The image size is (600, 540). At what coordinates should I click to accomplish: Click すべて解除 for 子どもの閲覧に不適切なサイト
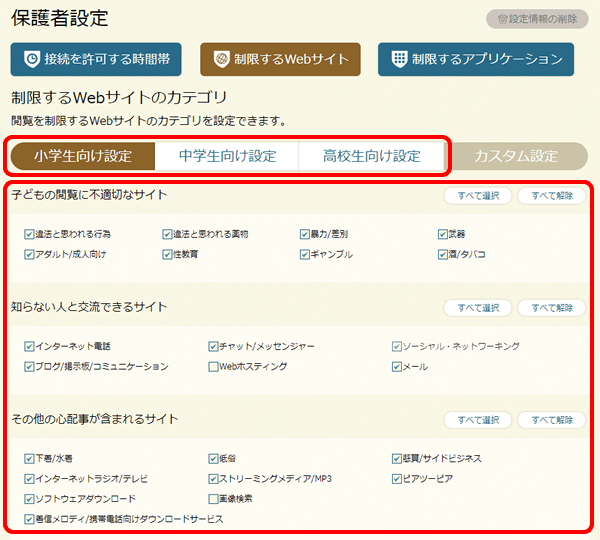point(552,196)
